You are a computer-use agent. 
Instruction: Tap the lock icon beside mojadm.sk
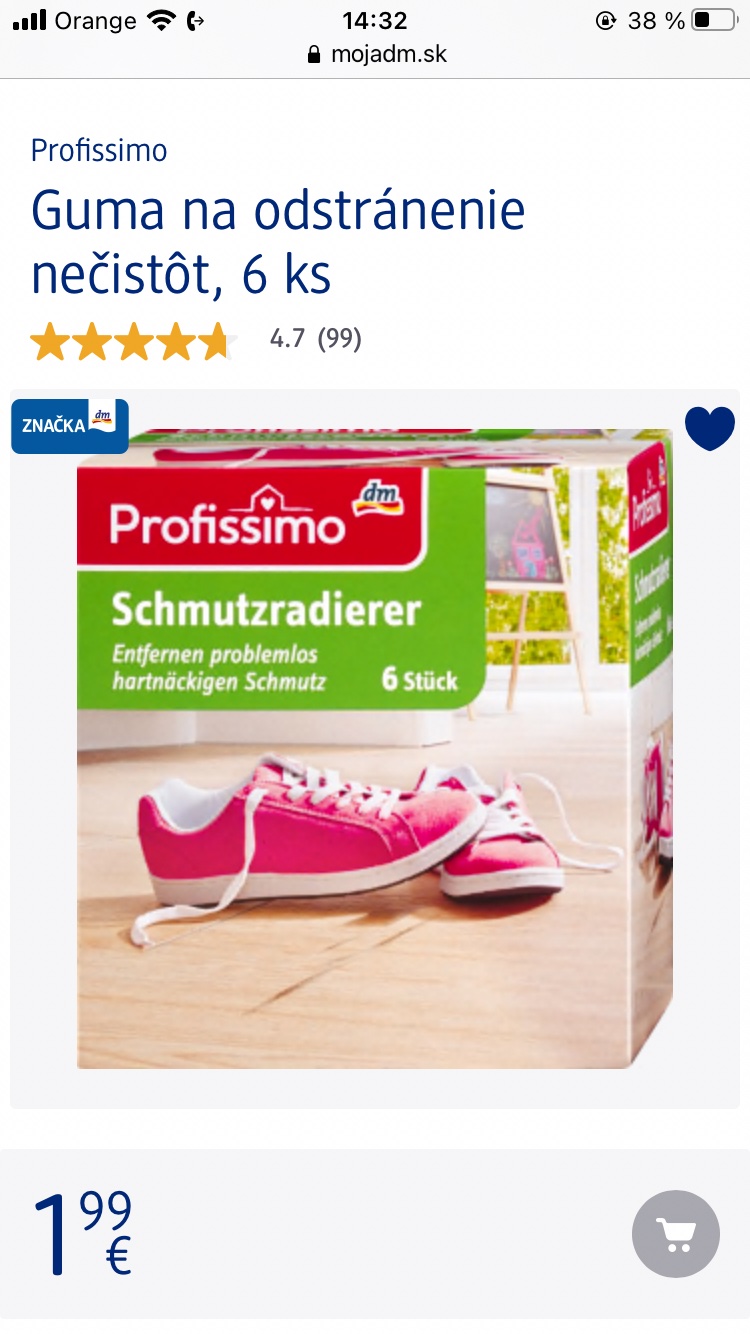click(x=315, y=54)
